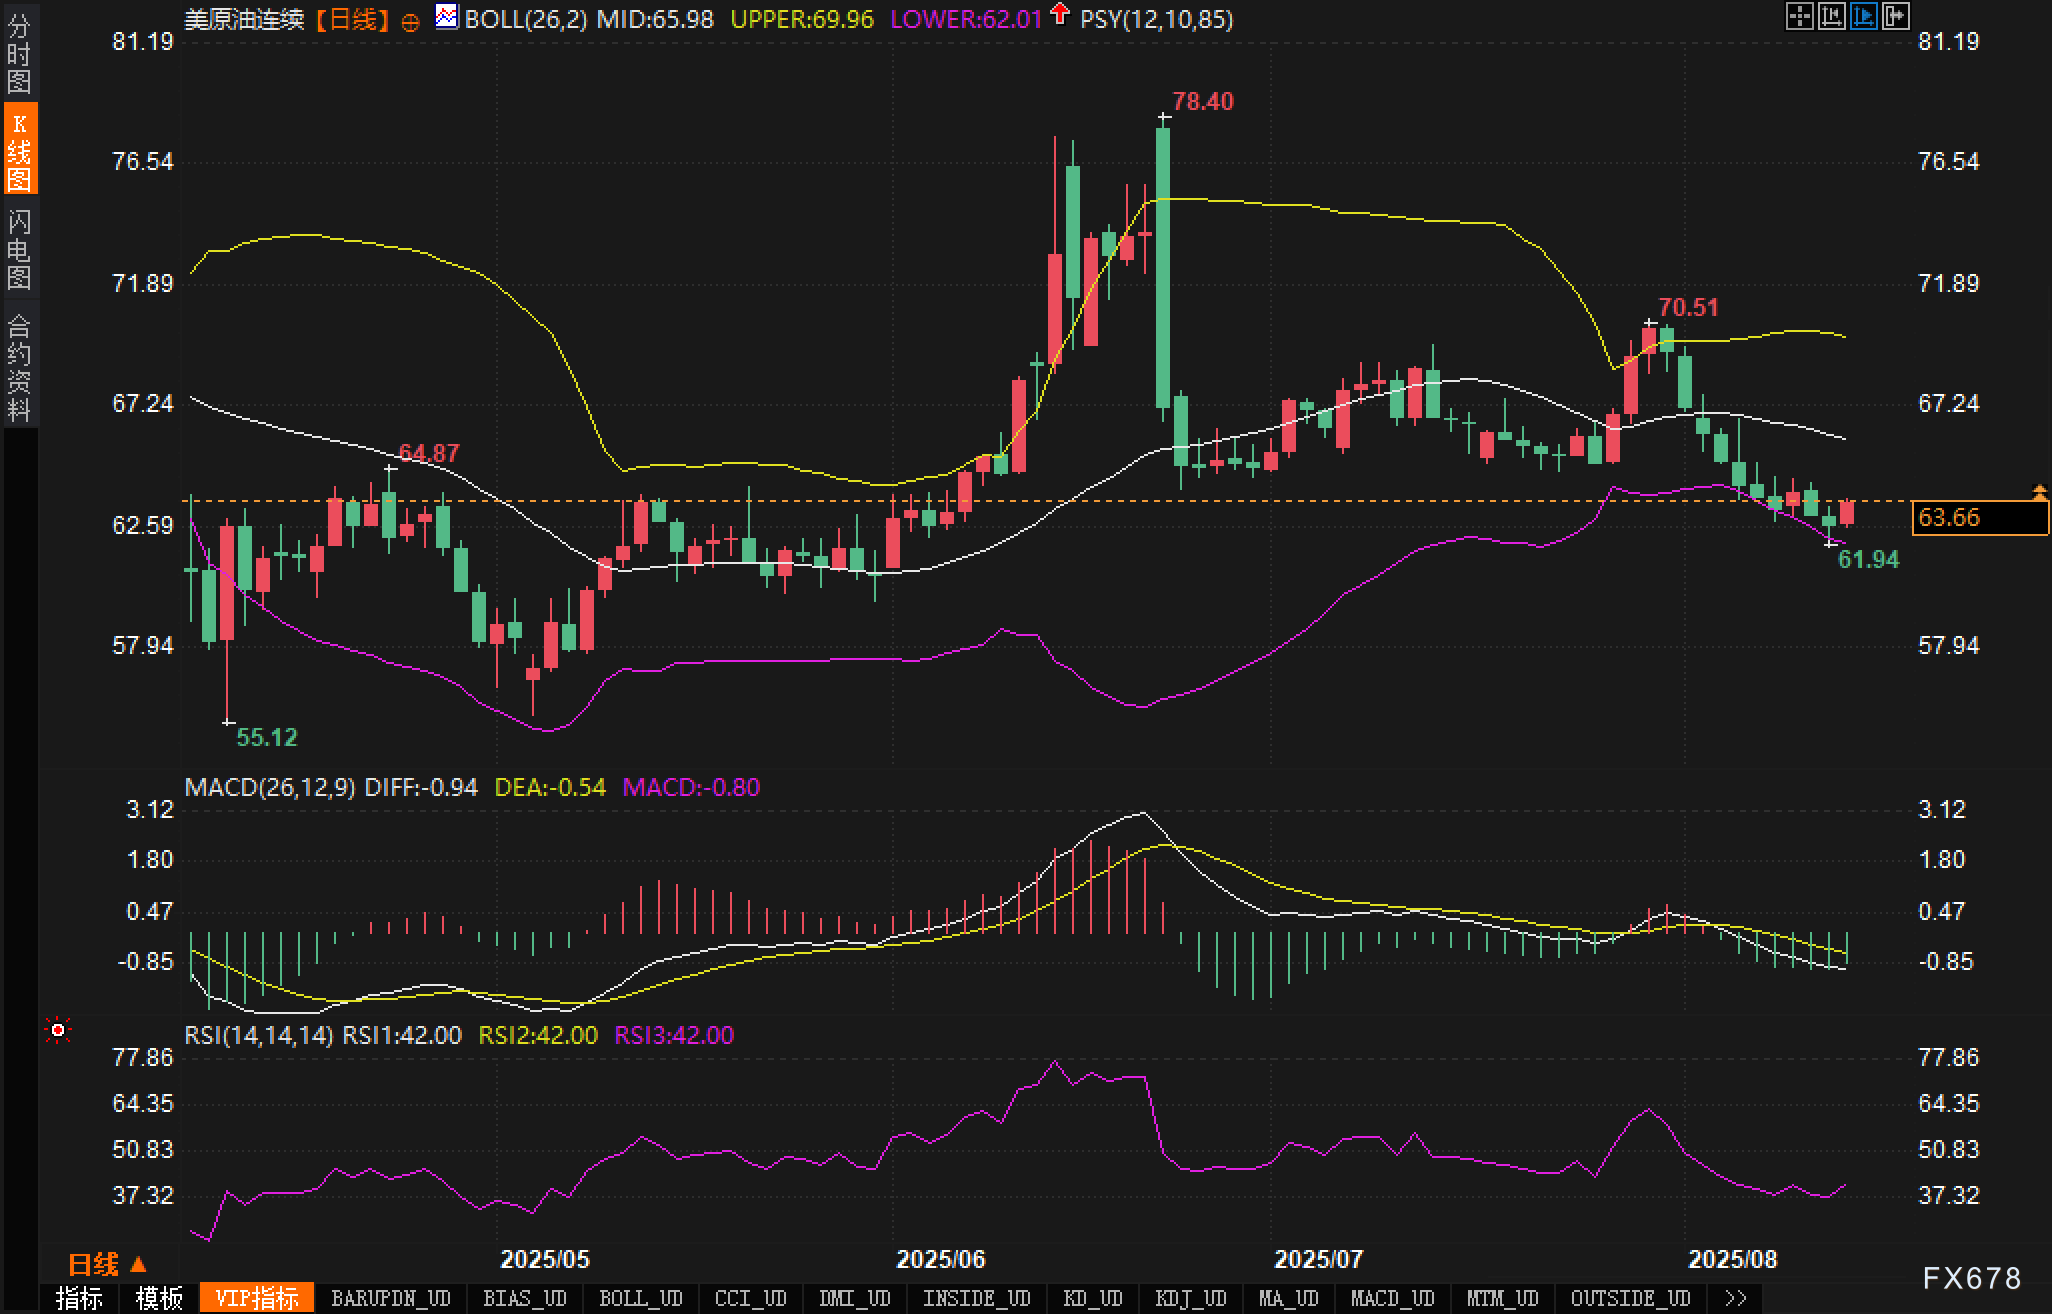This screenshot has width=2052, height=1314.
Task: Click the orange circle icon beside 日线
Action: 410,23
